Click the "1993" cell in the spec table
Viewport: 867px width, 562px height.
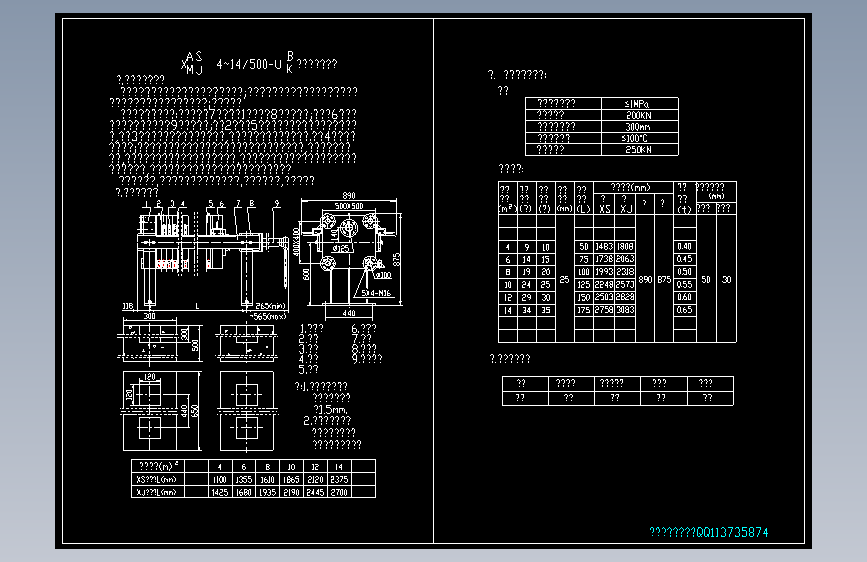click(x=604, y=272)
